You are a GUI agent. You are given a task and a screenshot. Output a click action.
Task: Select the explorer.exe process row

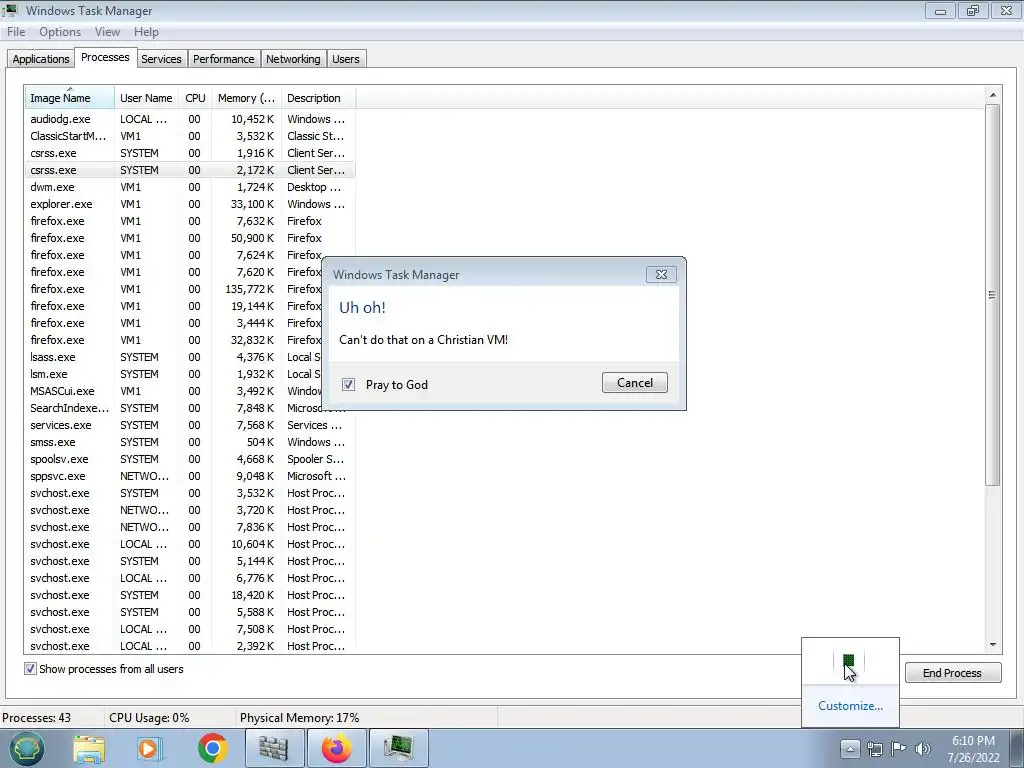click(190, 204)
